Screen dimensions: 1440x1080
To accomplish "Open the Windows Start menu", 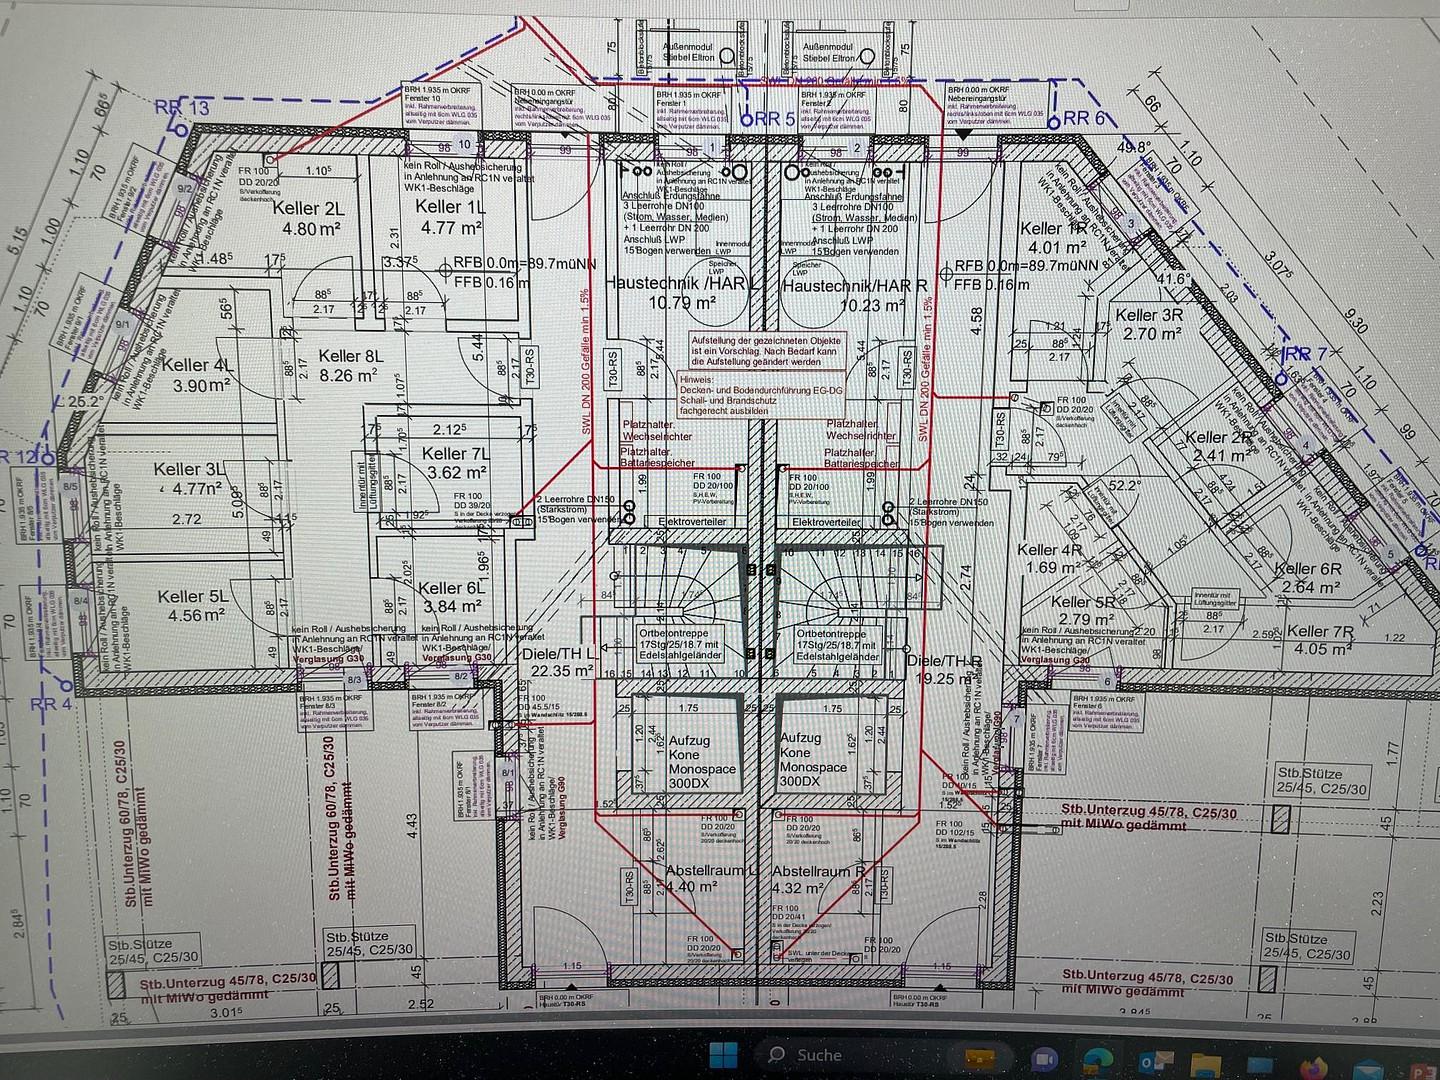I will [x=723, y=1055].
